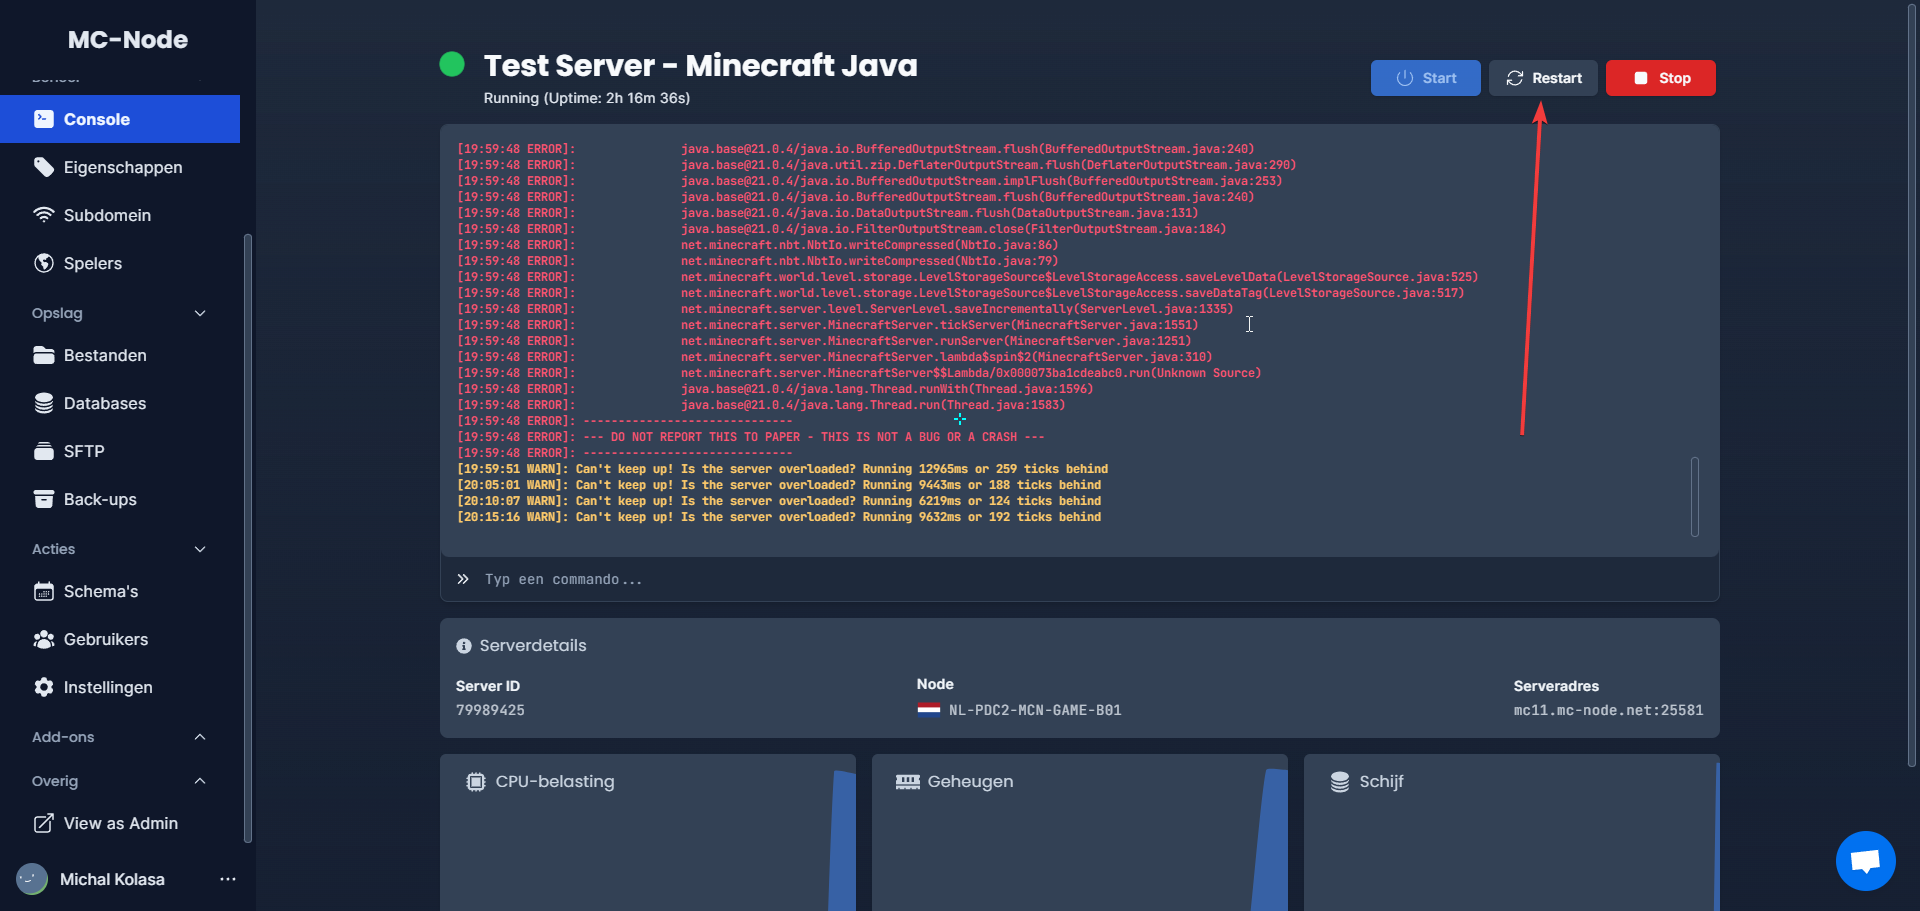This screenshot has height=911, width=1920.
Task: Click the View as Admin link
Action: tap(120, 823)
